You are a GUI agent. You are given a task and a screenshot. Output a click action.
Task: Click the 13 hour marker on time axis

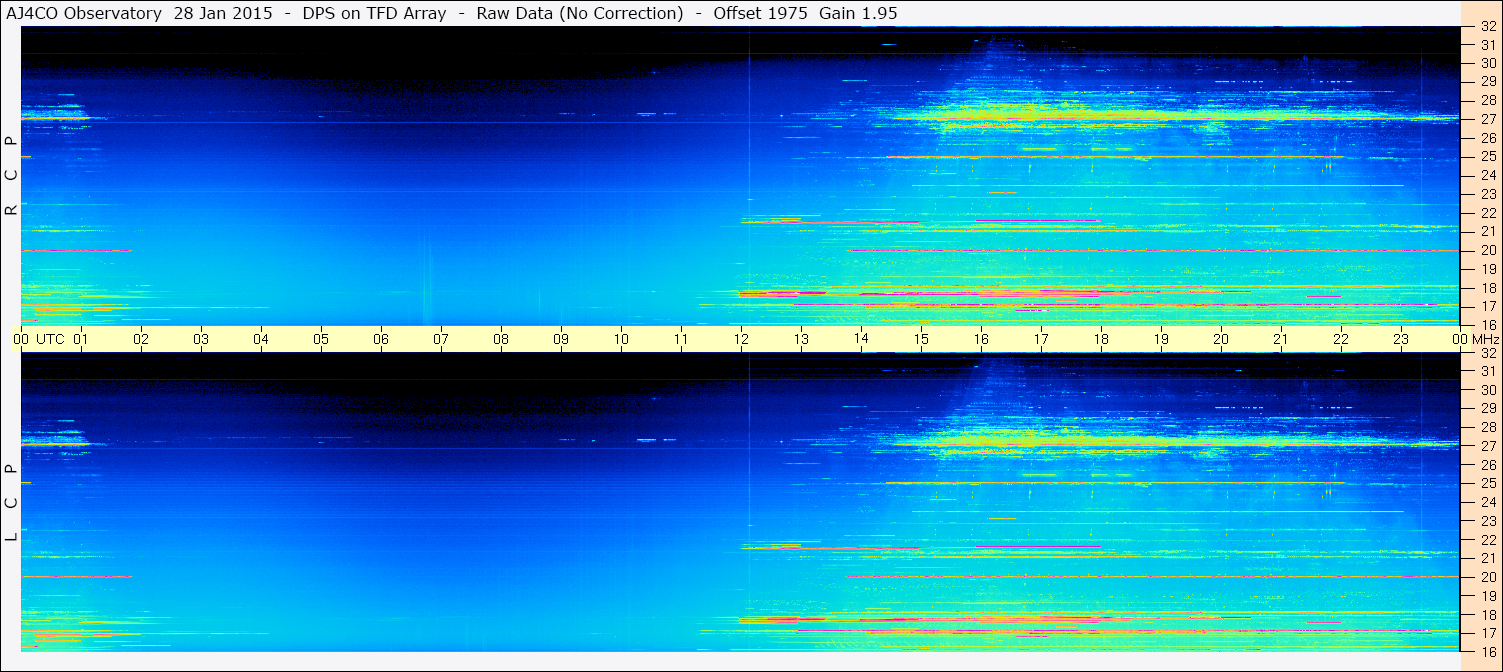tap(801, 339)
